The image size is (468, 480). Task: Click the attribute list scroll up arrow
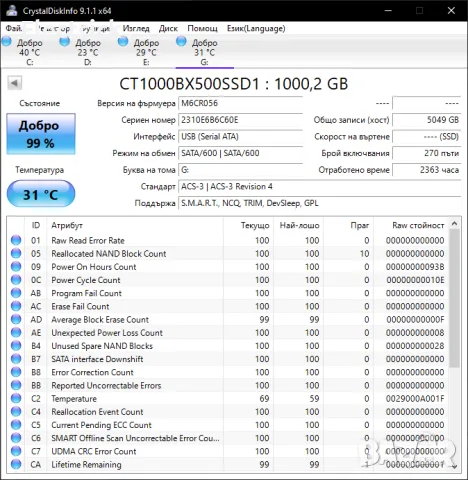454,224
